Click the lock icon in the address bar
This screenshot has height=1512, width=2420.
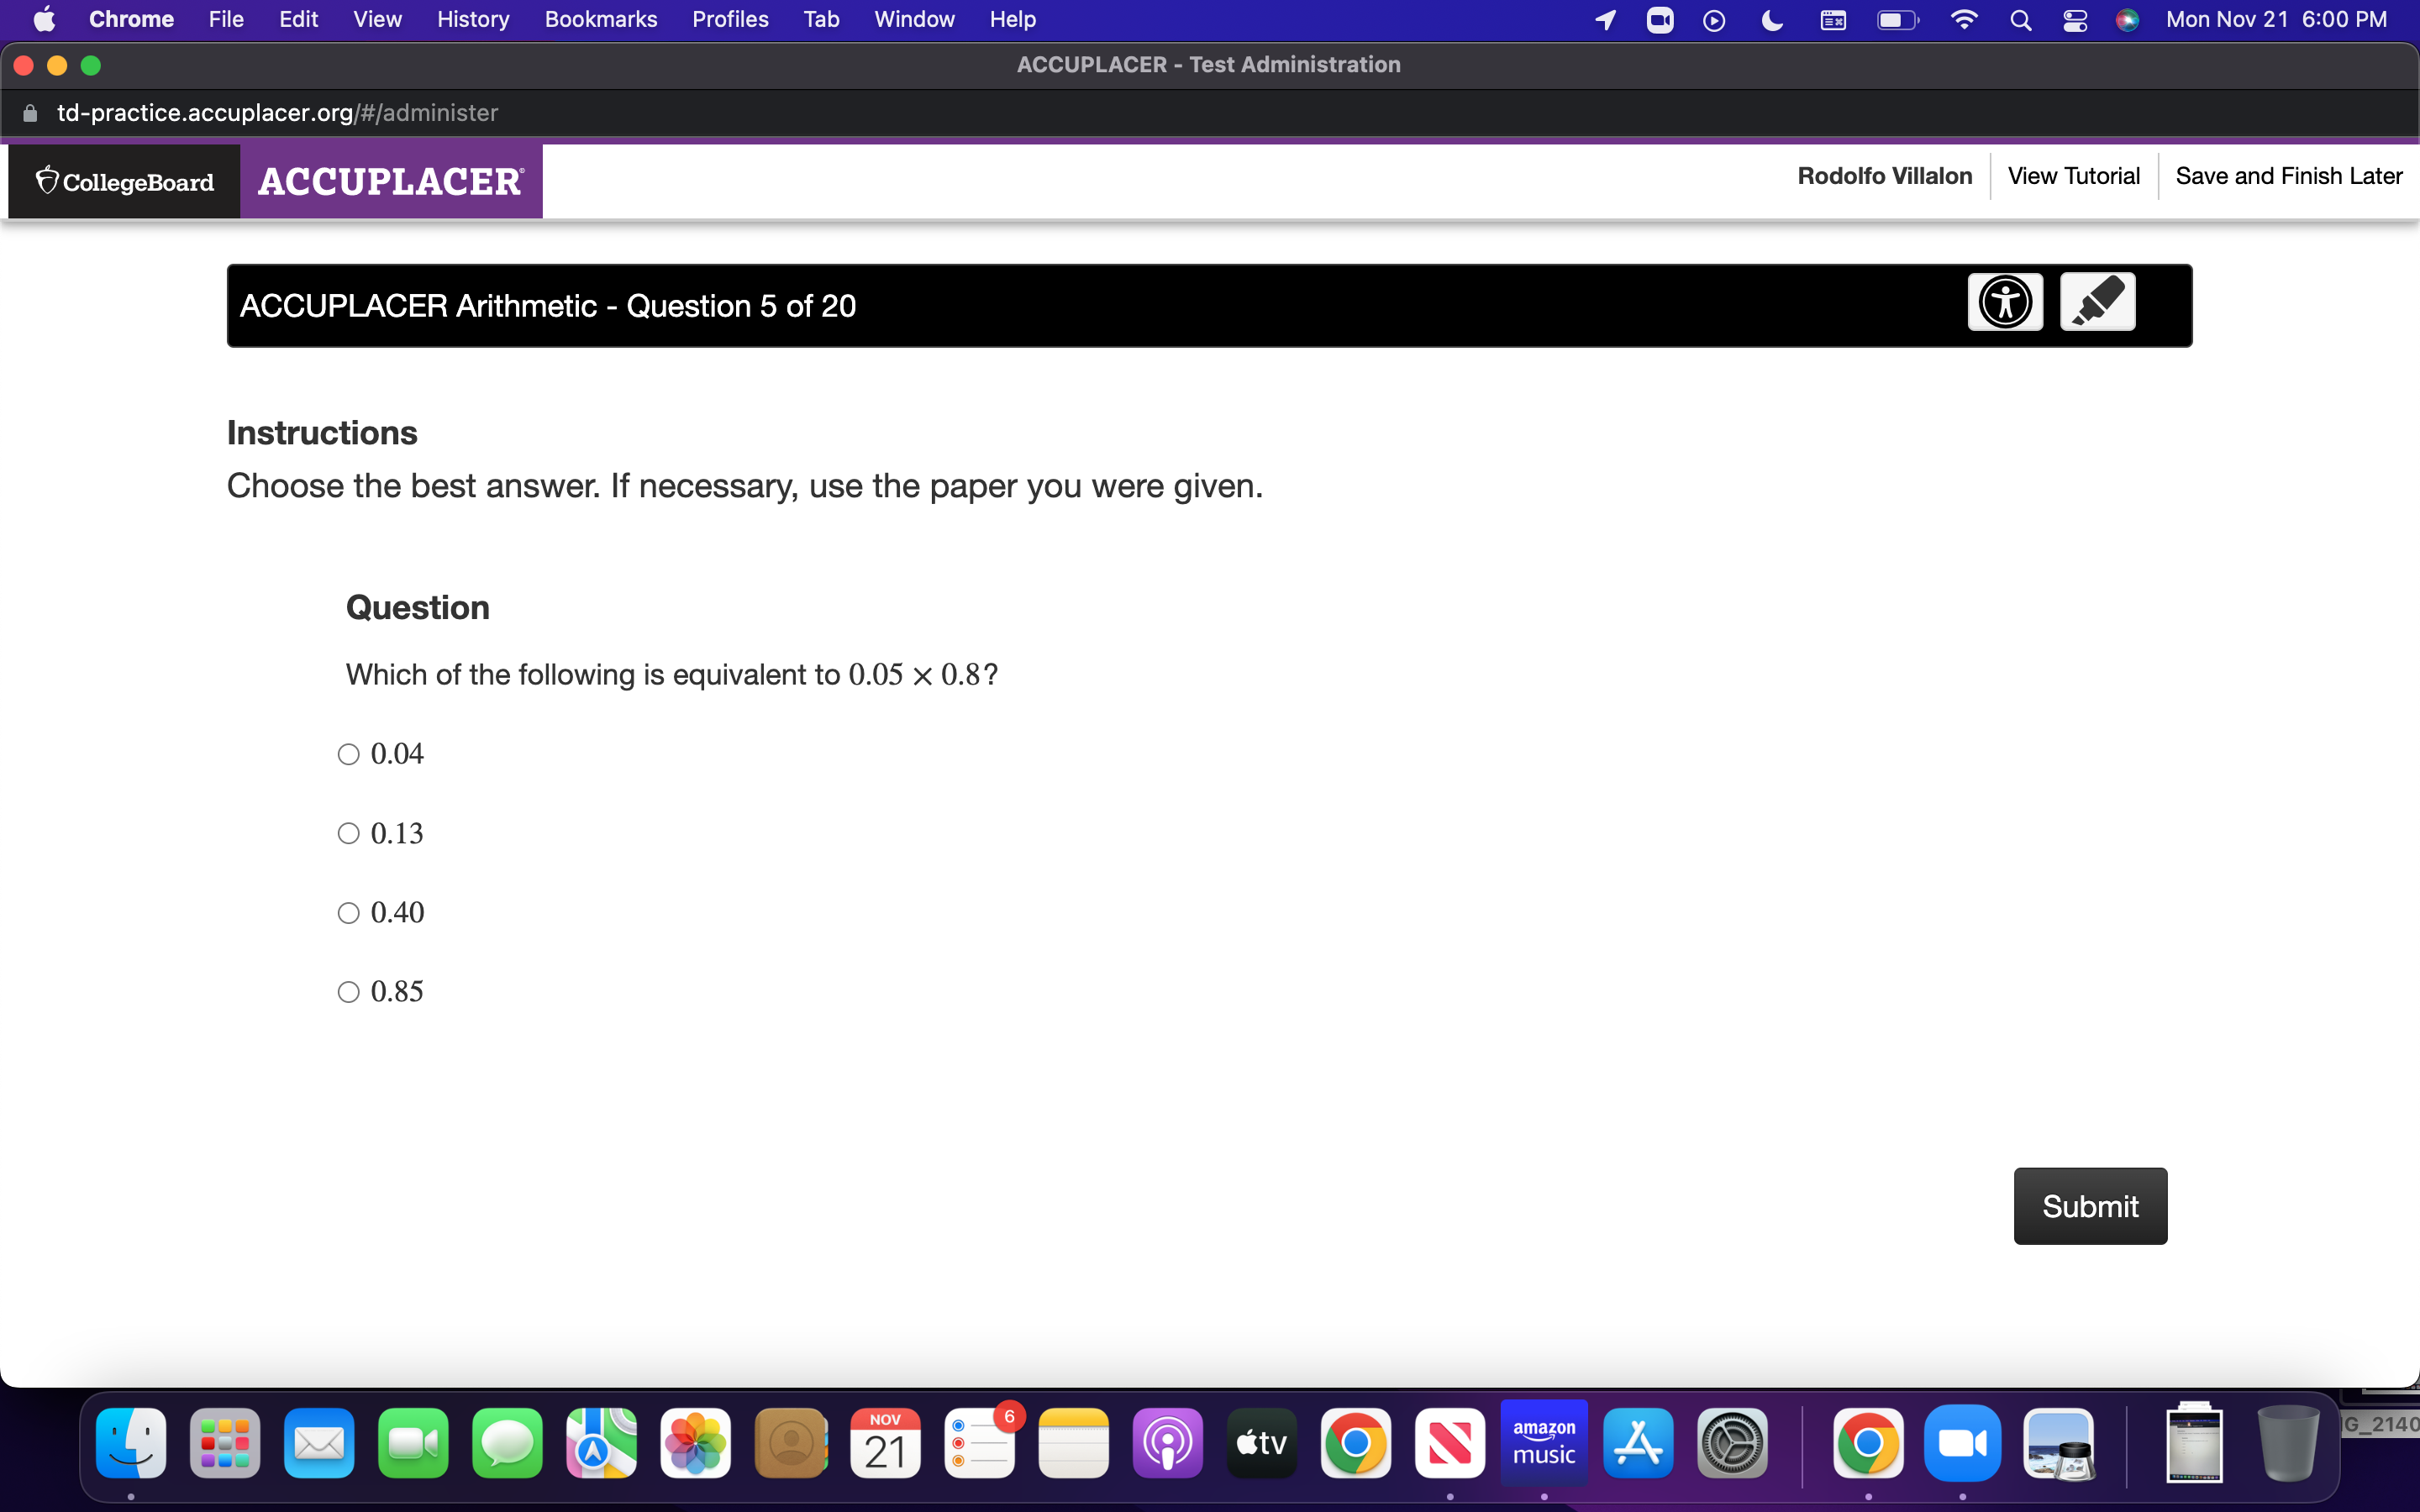[x=30, y=112]
